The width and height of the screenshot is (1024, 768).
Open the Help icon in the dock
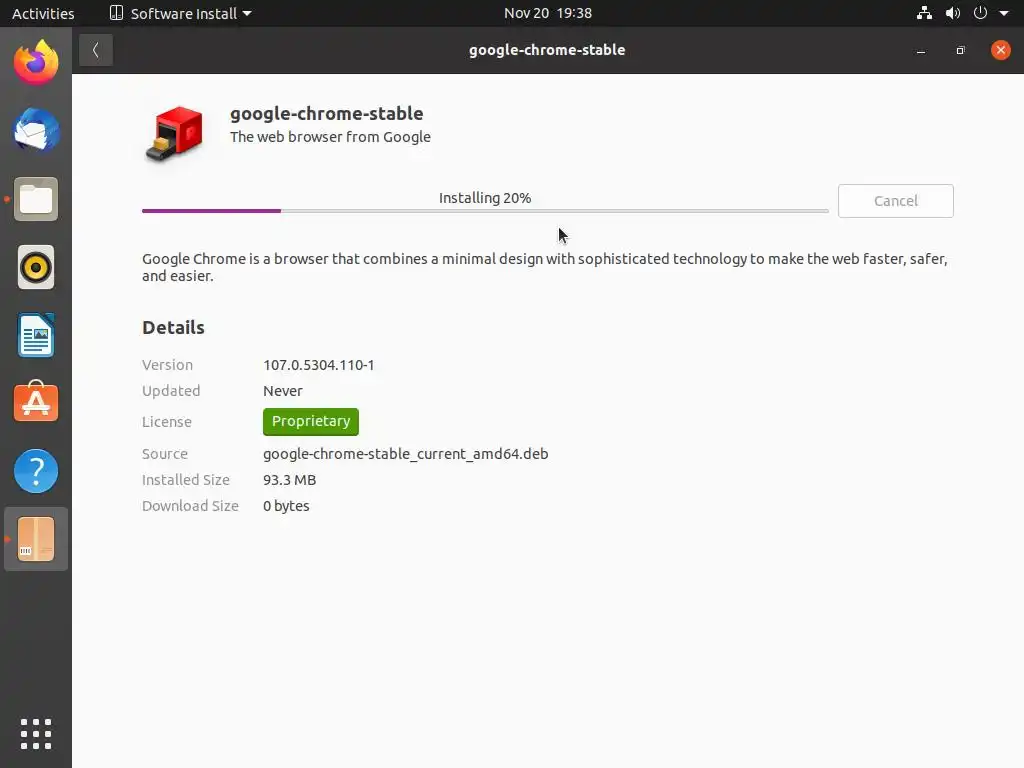coord(36,471)
